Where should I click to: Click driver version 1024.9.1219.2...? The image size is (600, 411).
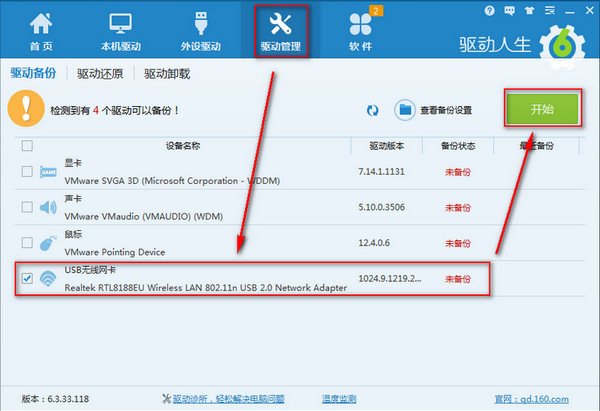point(390,278)
